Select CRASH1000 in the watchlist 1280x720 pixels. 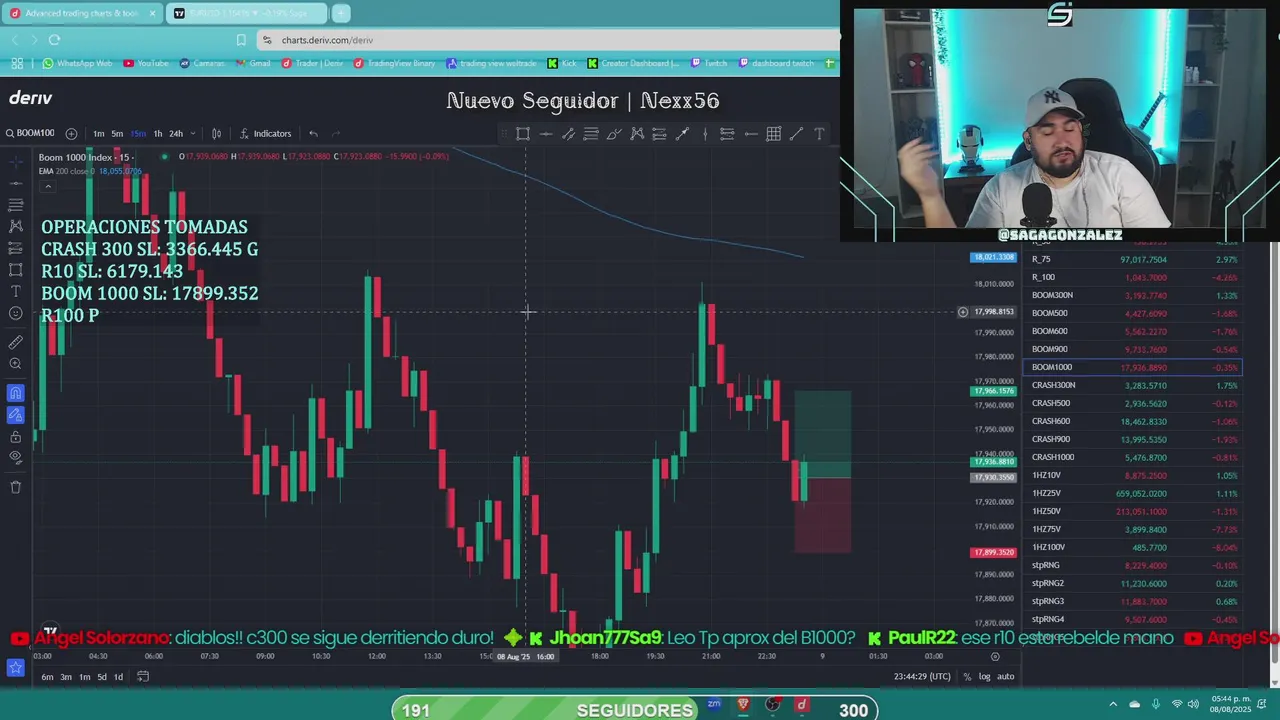[1135, 457]
